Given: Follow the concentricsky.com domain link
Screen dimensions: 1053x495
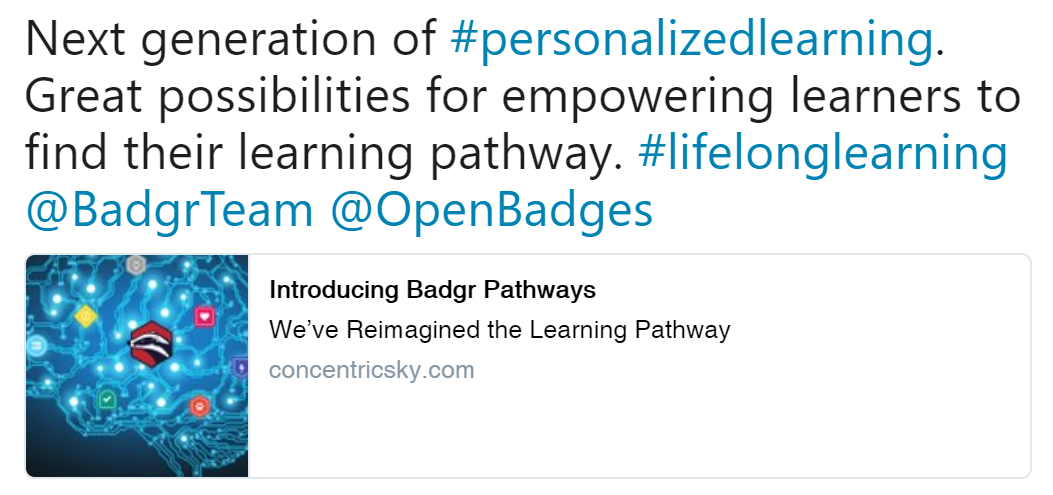Looking at the screenshot, I should [371, 369].
